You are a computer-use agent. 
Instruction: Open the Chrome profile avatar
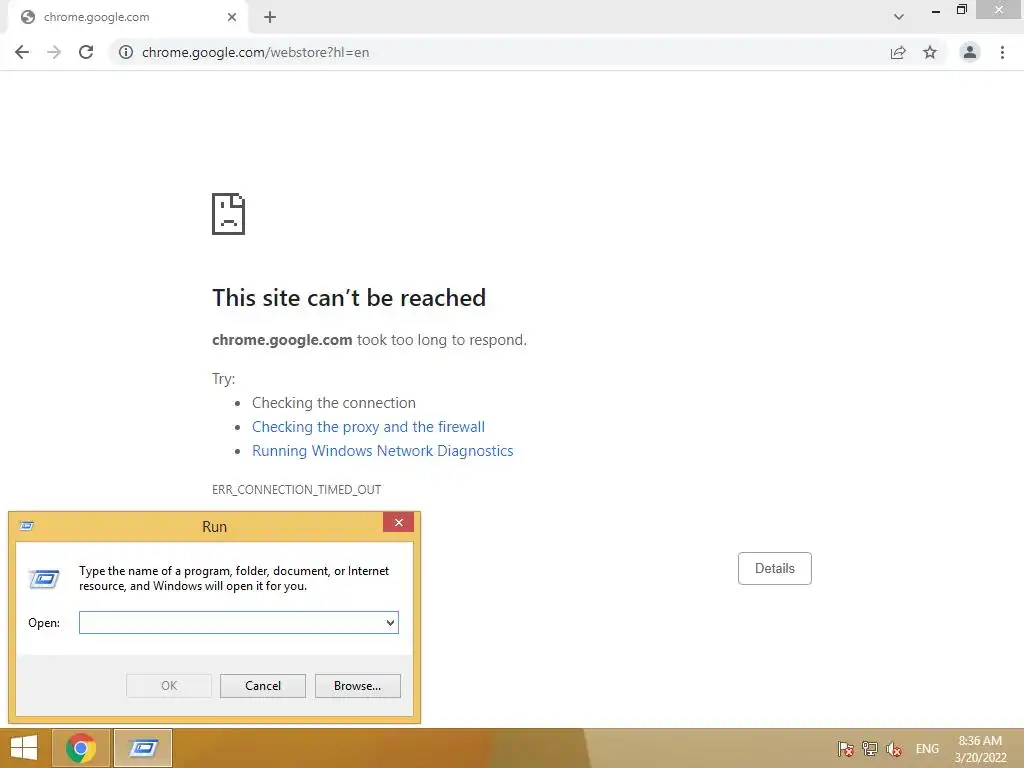[x=970, y=52]
